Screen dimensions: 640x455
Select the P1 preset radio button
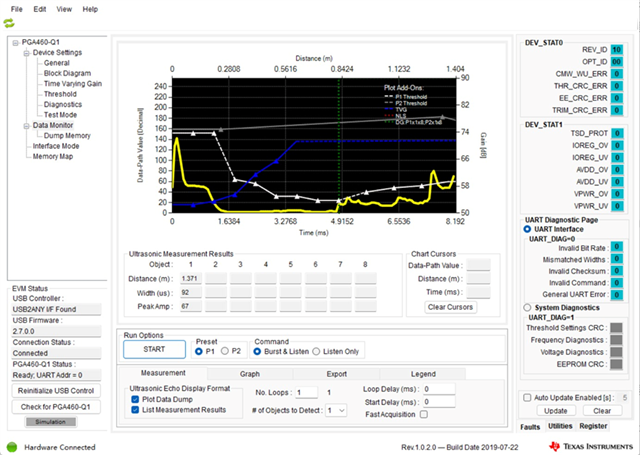pos(199,351)
